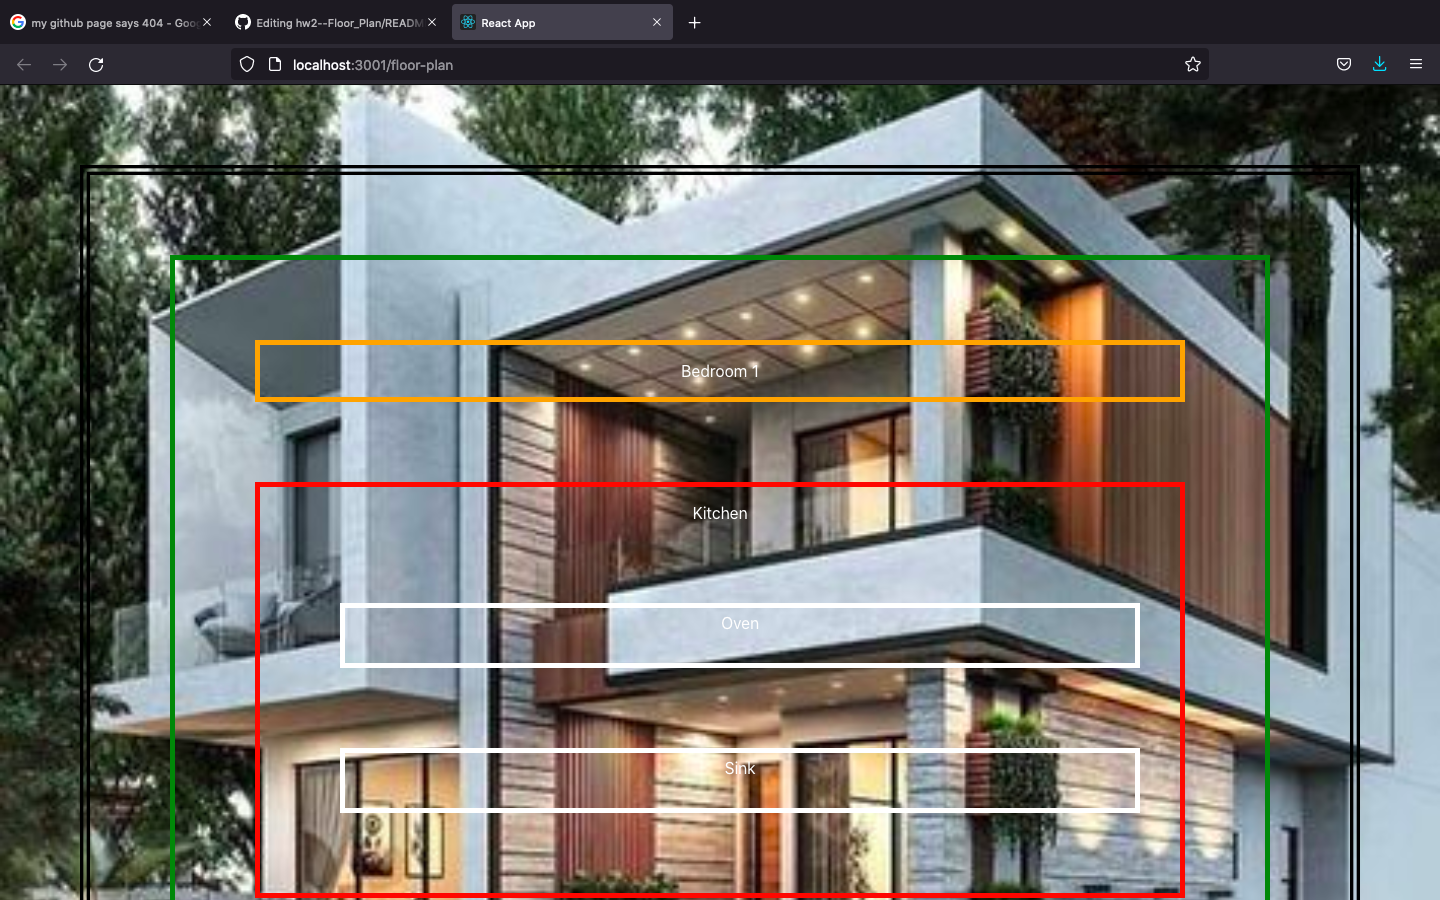Click the Save to Pocket icon
Image resolution: width=1440 pixels, height=900 pixels.
click(x=1343, y=64)
